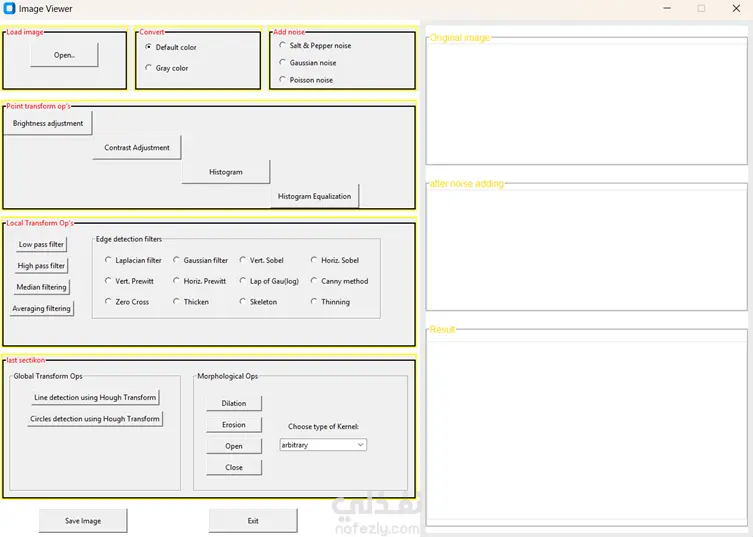753x537 pixels.
Task: Click morphological Close button
Action: [234, 467]
